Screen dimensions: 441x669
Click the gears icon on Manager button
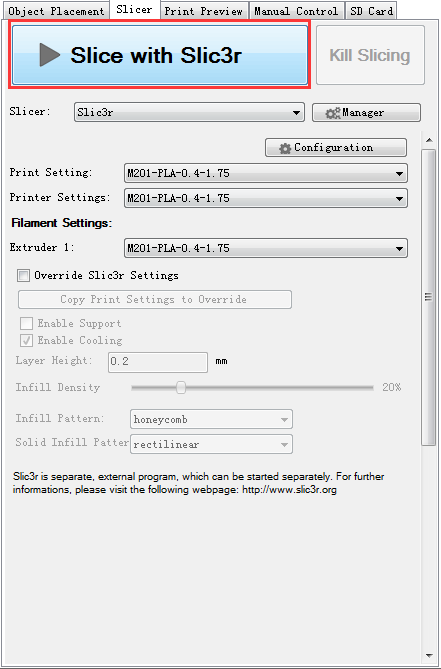333,113
